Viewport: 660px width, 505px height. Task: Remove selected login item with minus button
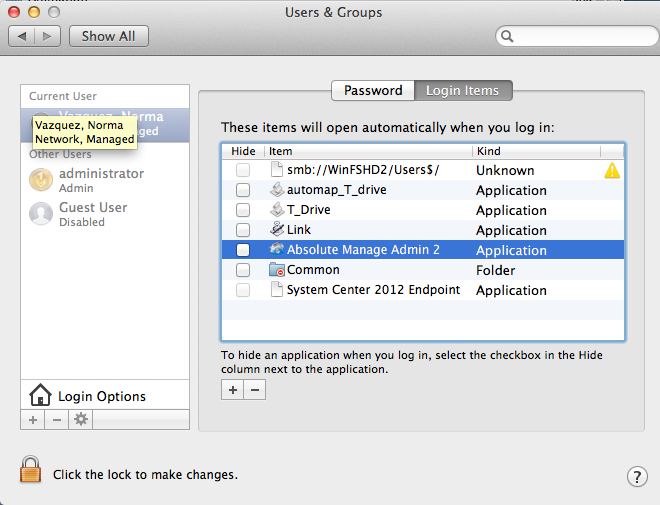click(255, 390)
